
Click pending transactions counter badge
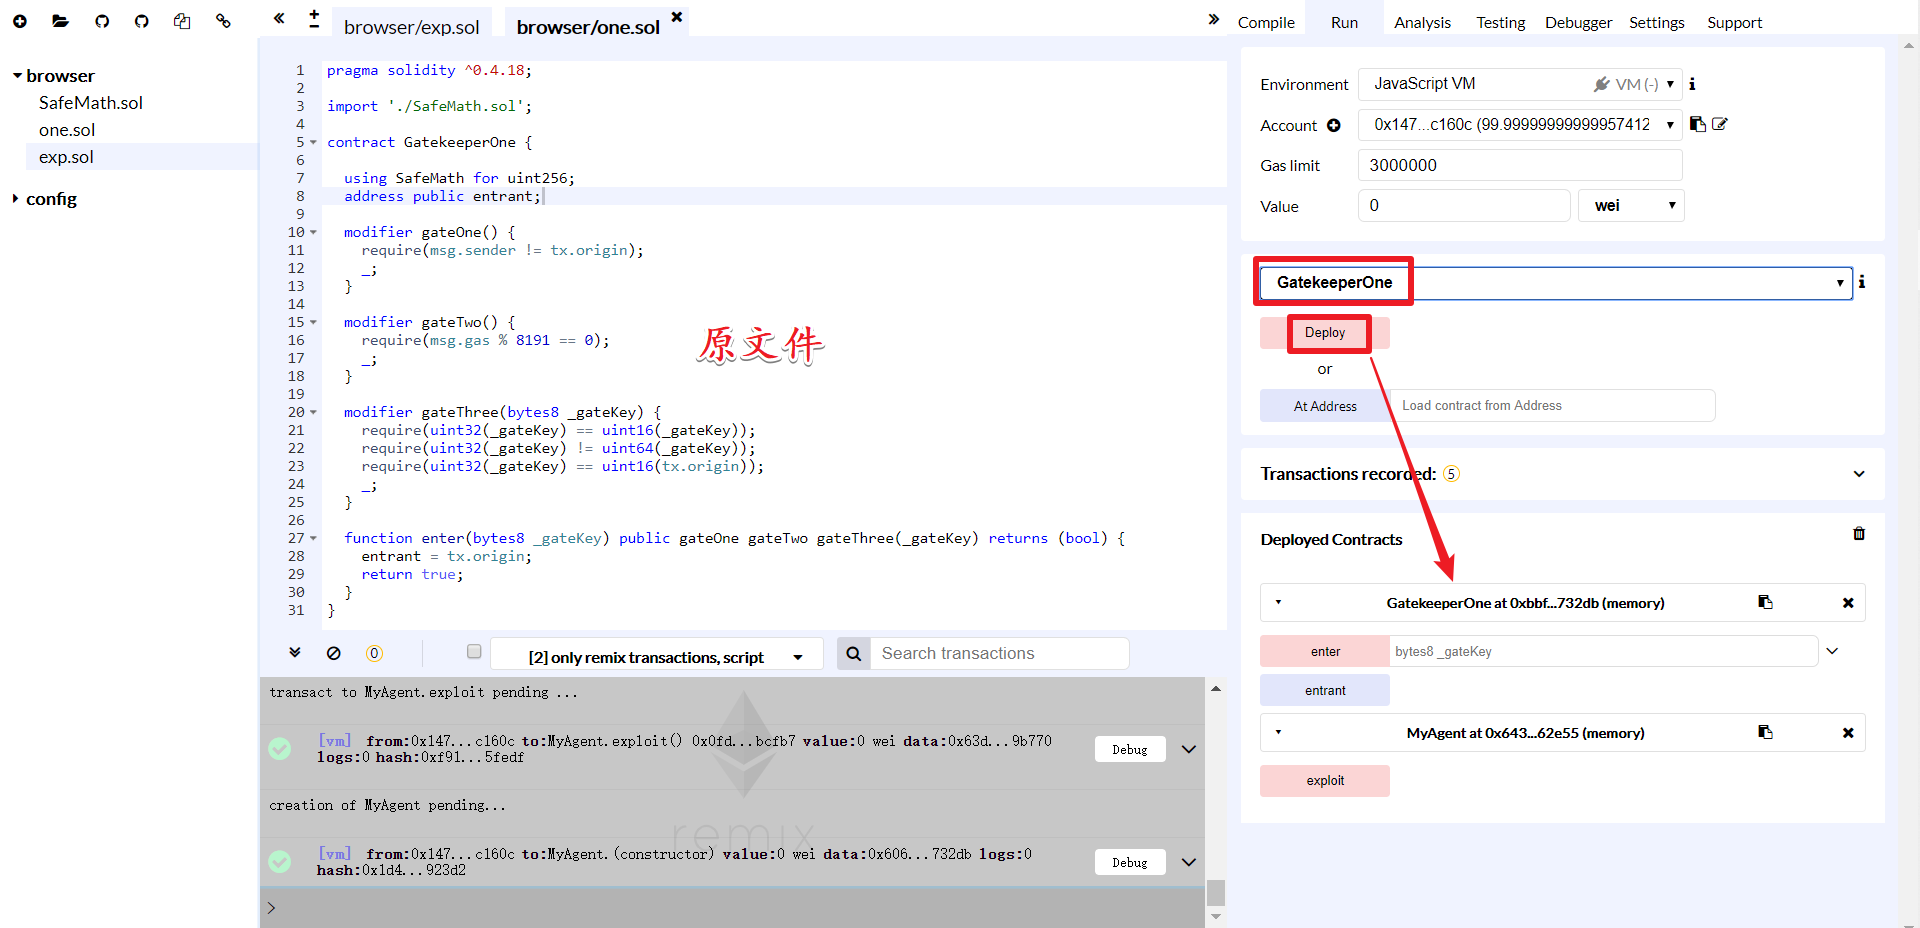coord(374,653)
